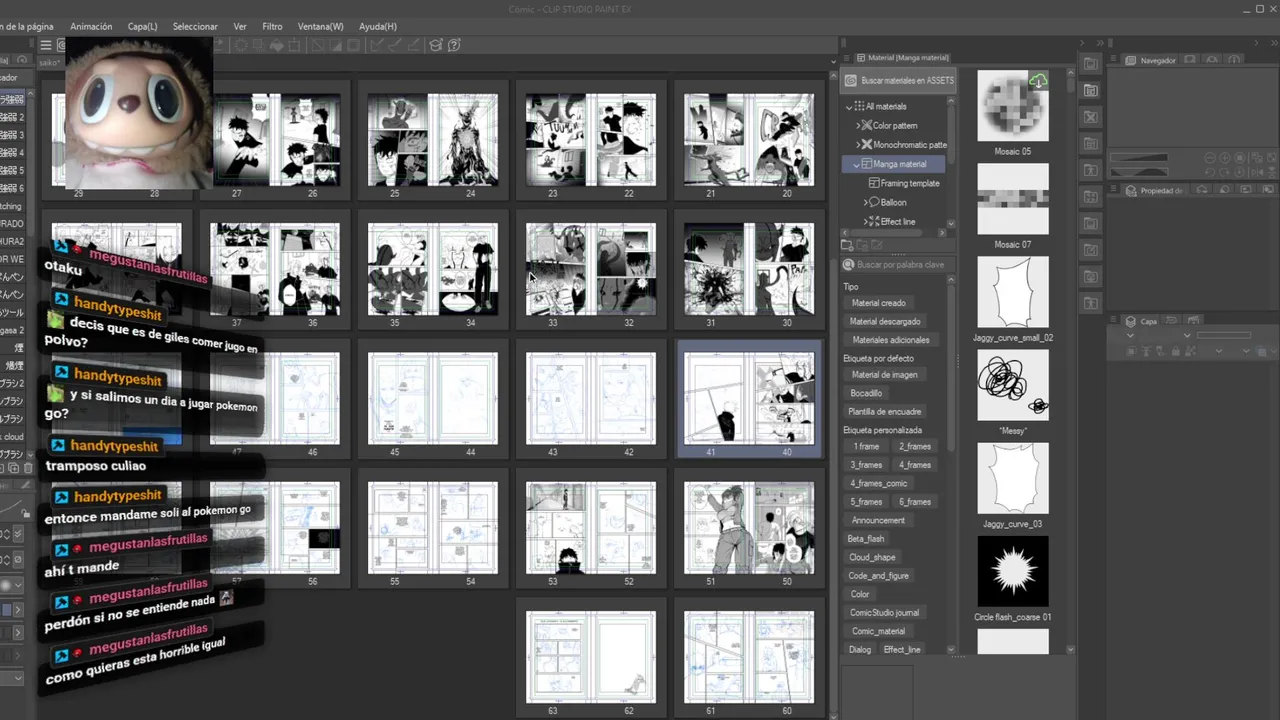Click the ASSETS spiral icon

click(851, 80)
